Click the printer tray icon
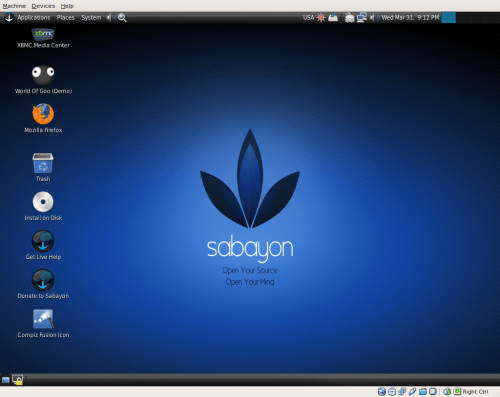This screenshot has width=500, height=397. point(349,18)
